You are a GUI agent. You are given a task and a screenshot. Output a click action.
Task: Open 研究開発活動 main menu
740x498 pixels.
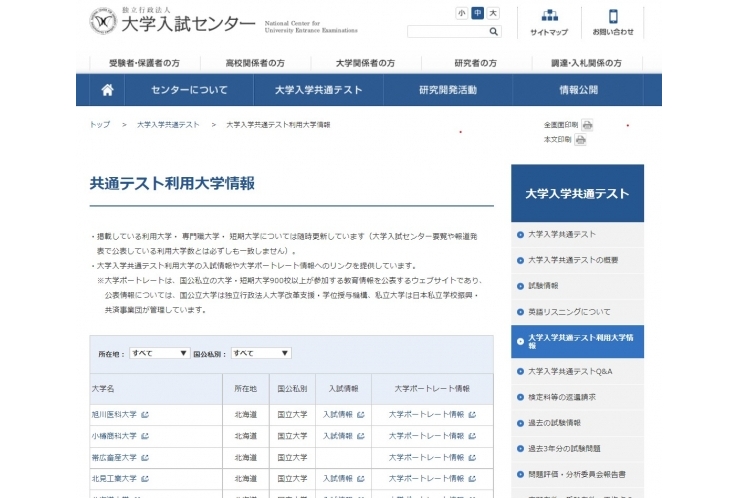click(448, 90)
